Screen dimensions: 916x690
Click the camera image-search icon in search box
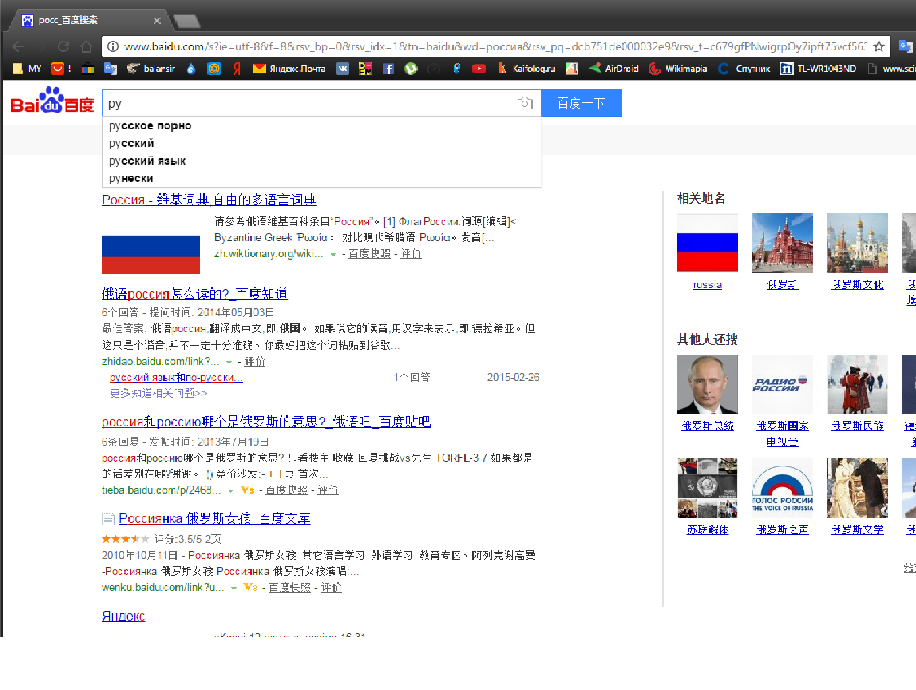526,103
